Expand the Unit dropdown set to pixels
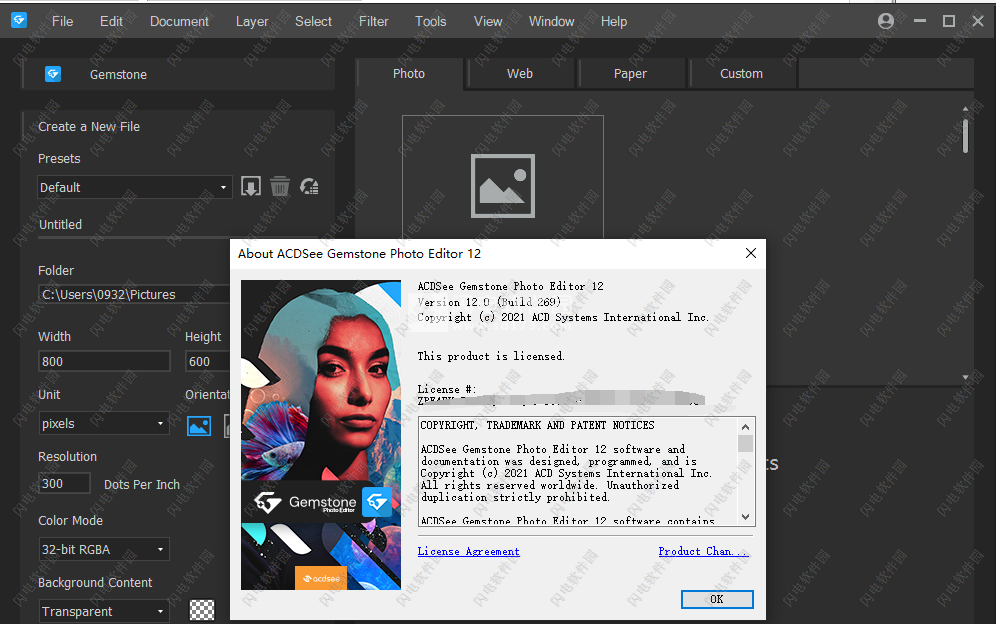996x624 pixels. (104, 423)
